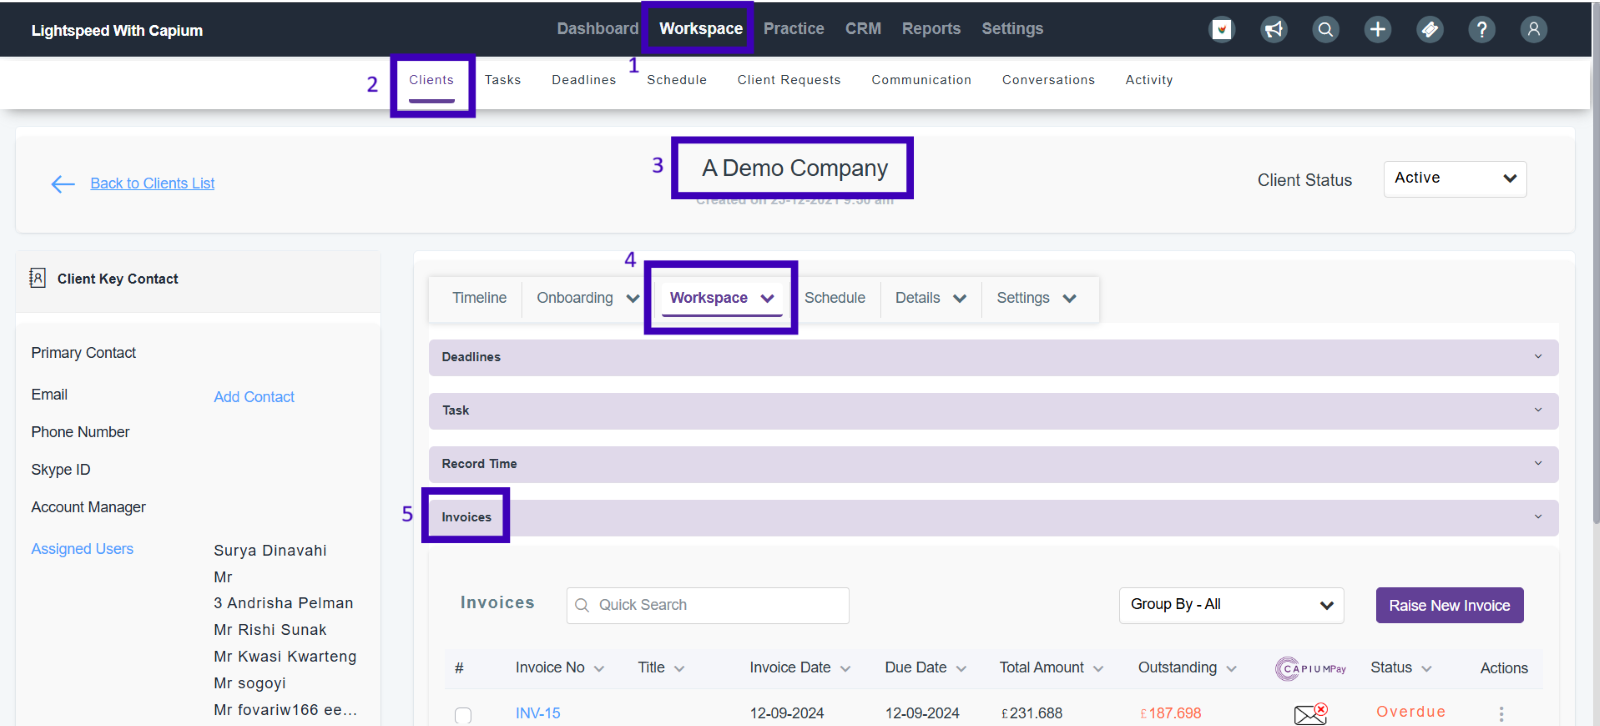Sort by Title column
Viewport: 1600px width, 726px height.
[x=661, y=668]
